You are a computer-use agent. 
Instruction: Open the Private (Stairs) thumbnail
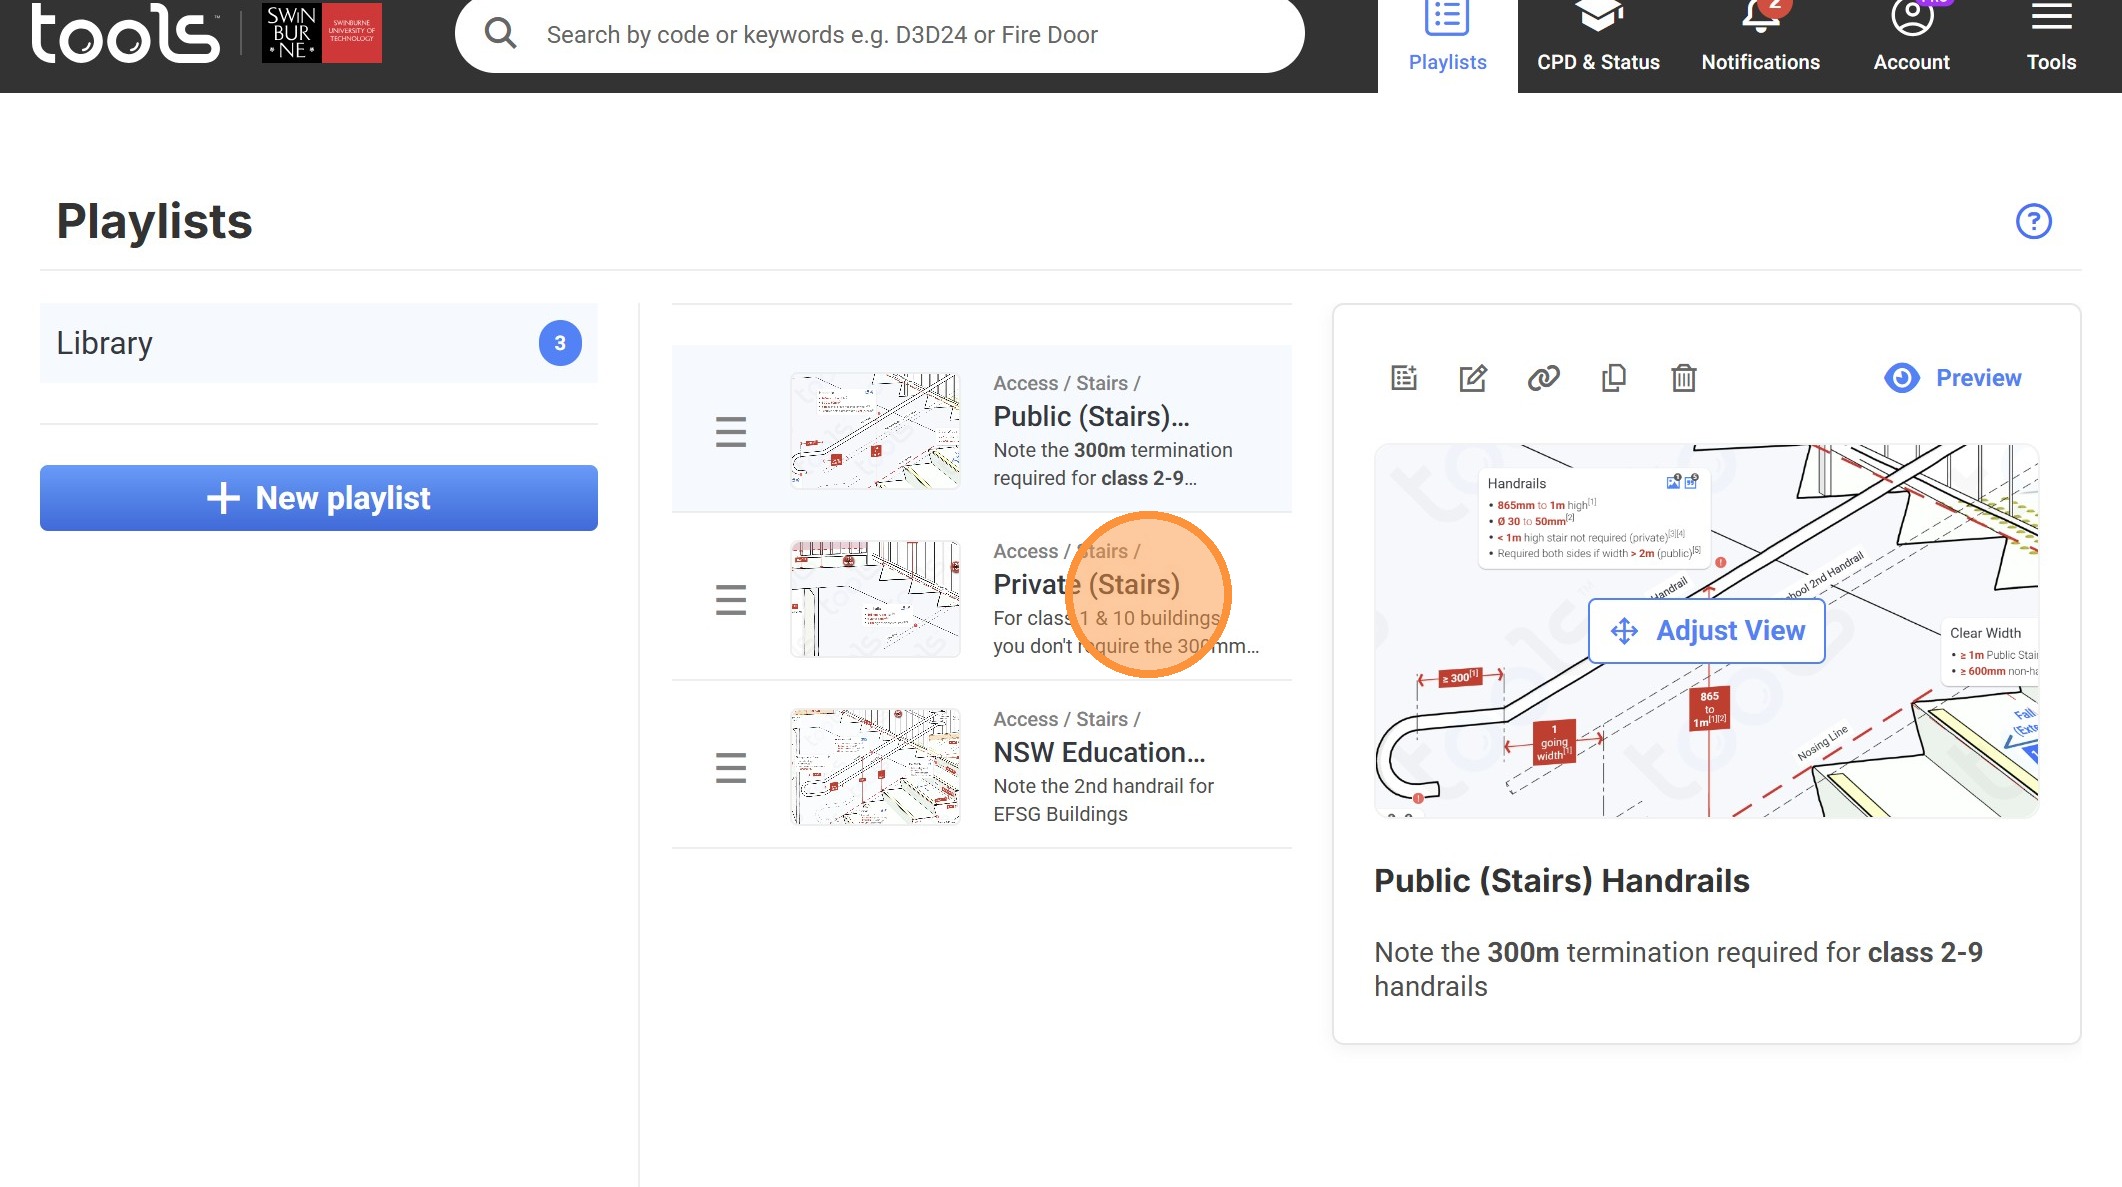[875, 599]
